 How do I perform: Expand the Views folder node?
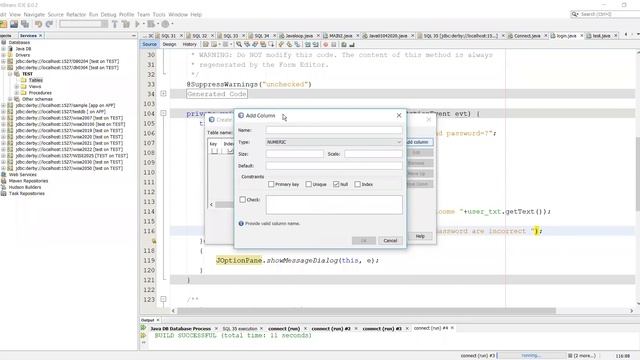tap(17, 87)
